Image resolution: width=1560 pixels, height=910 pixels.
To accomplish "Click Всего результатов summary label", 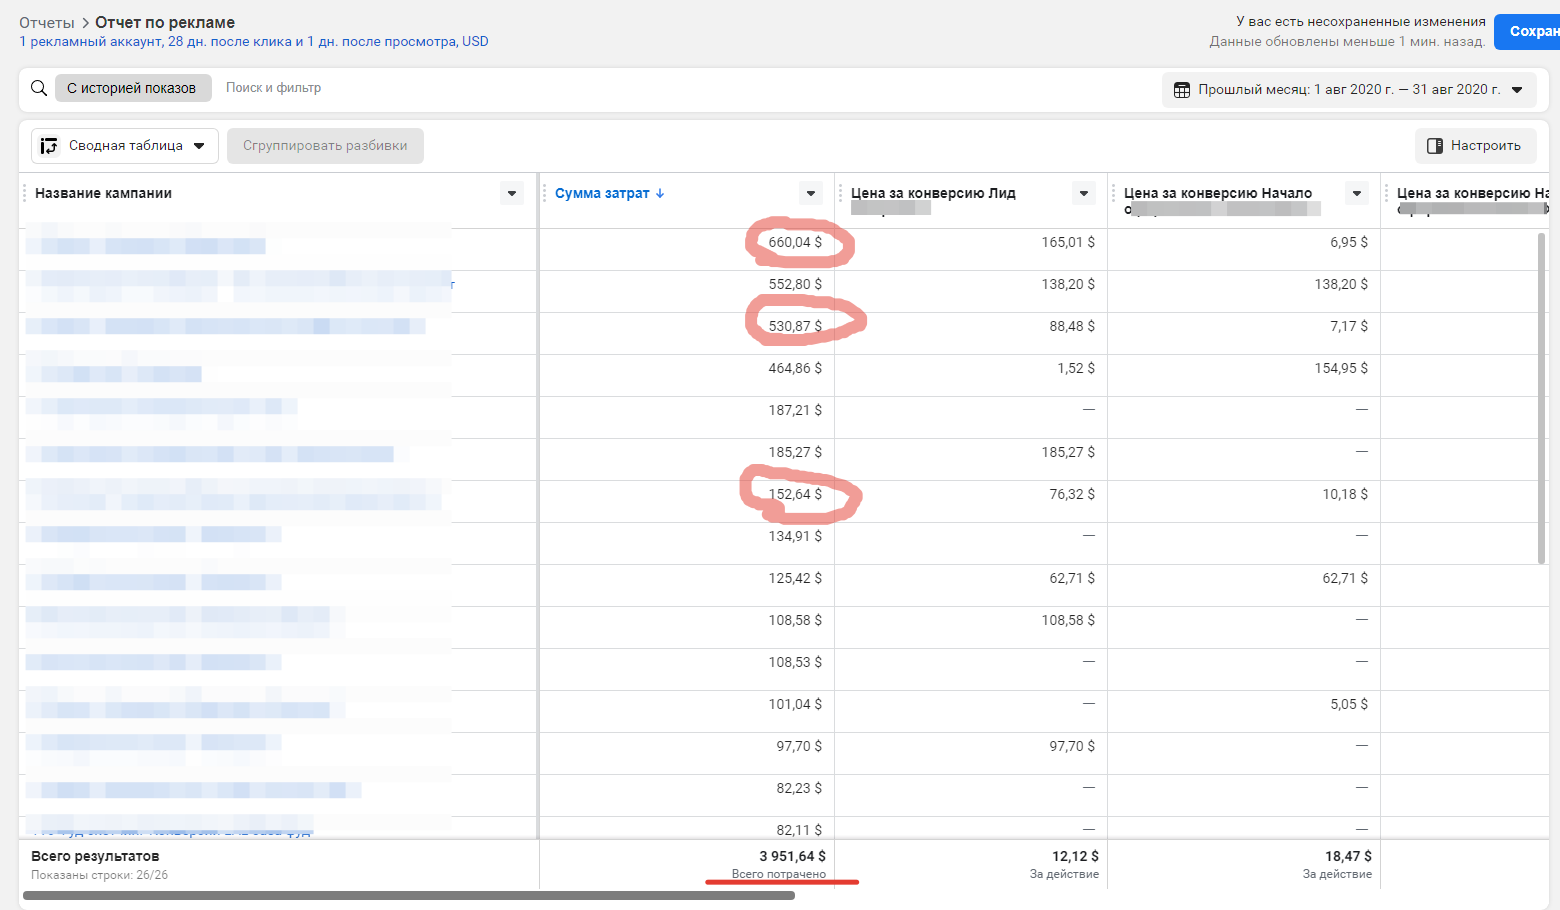I will [x=95, y=856].
